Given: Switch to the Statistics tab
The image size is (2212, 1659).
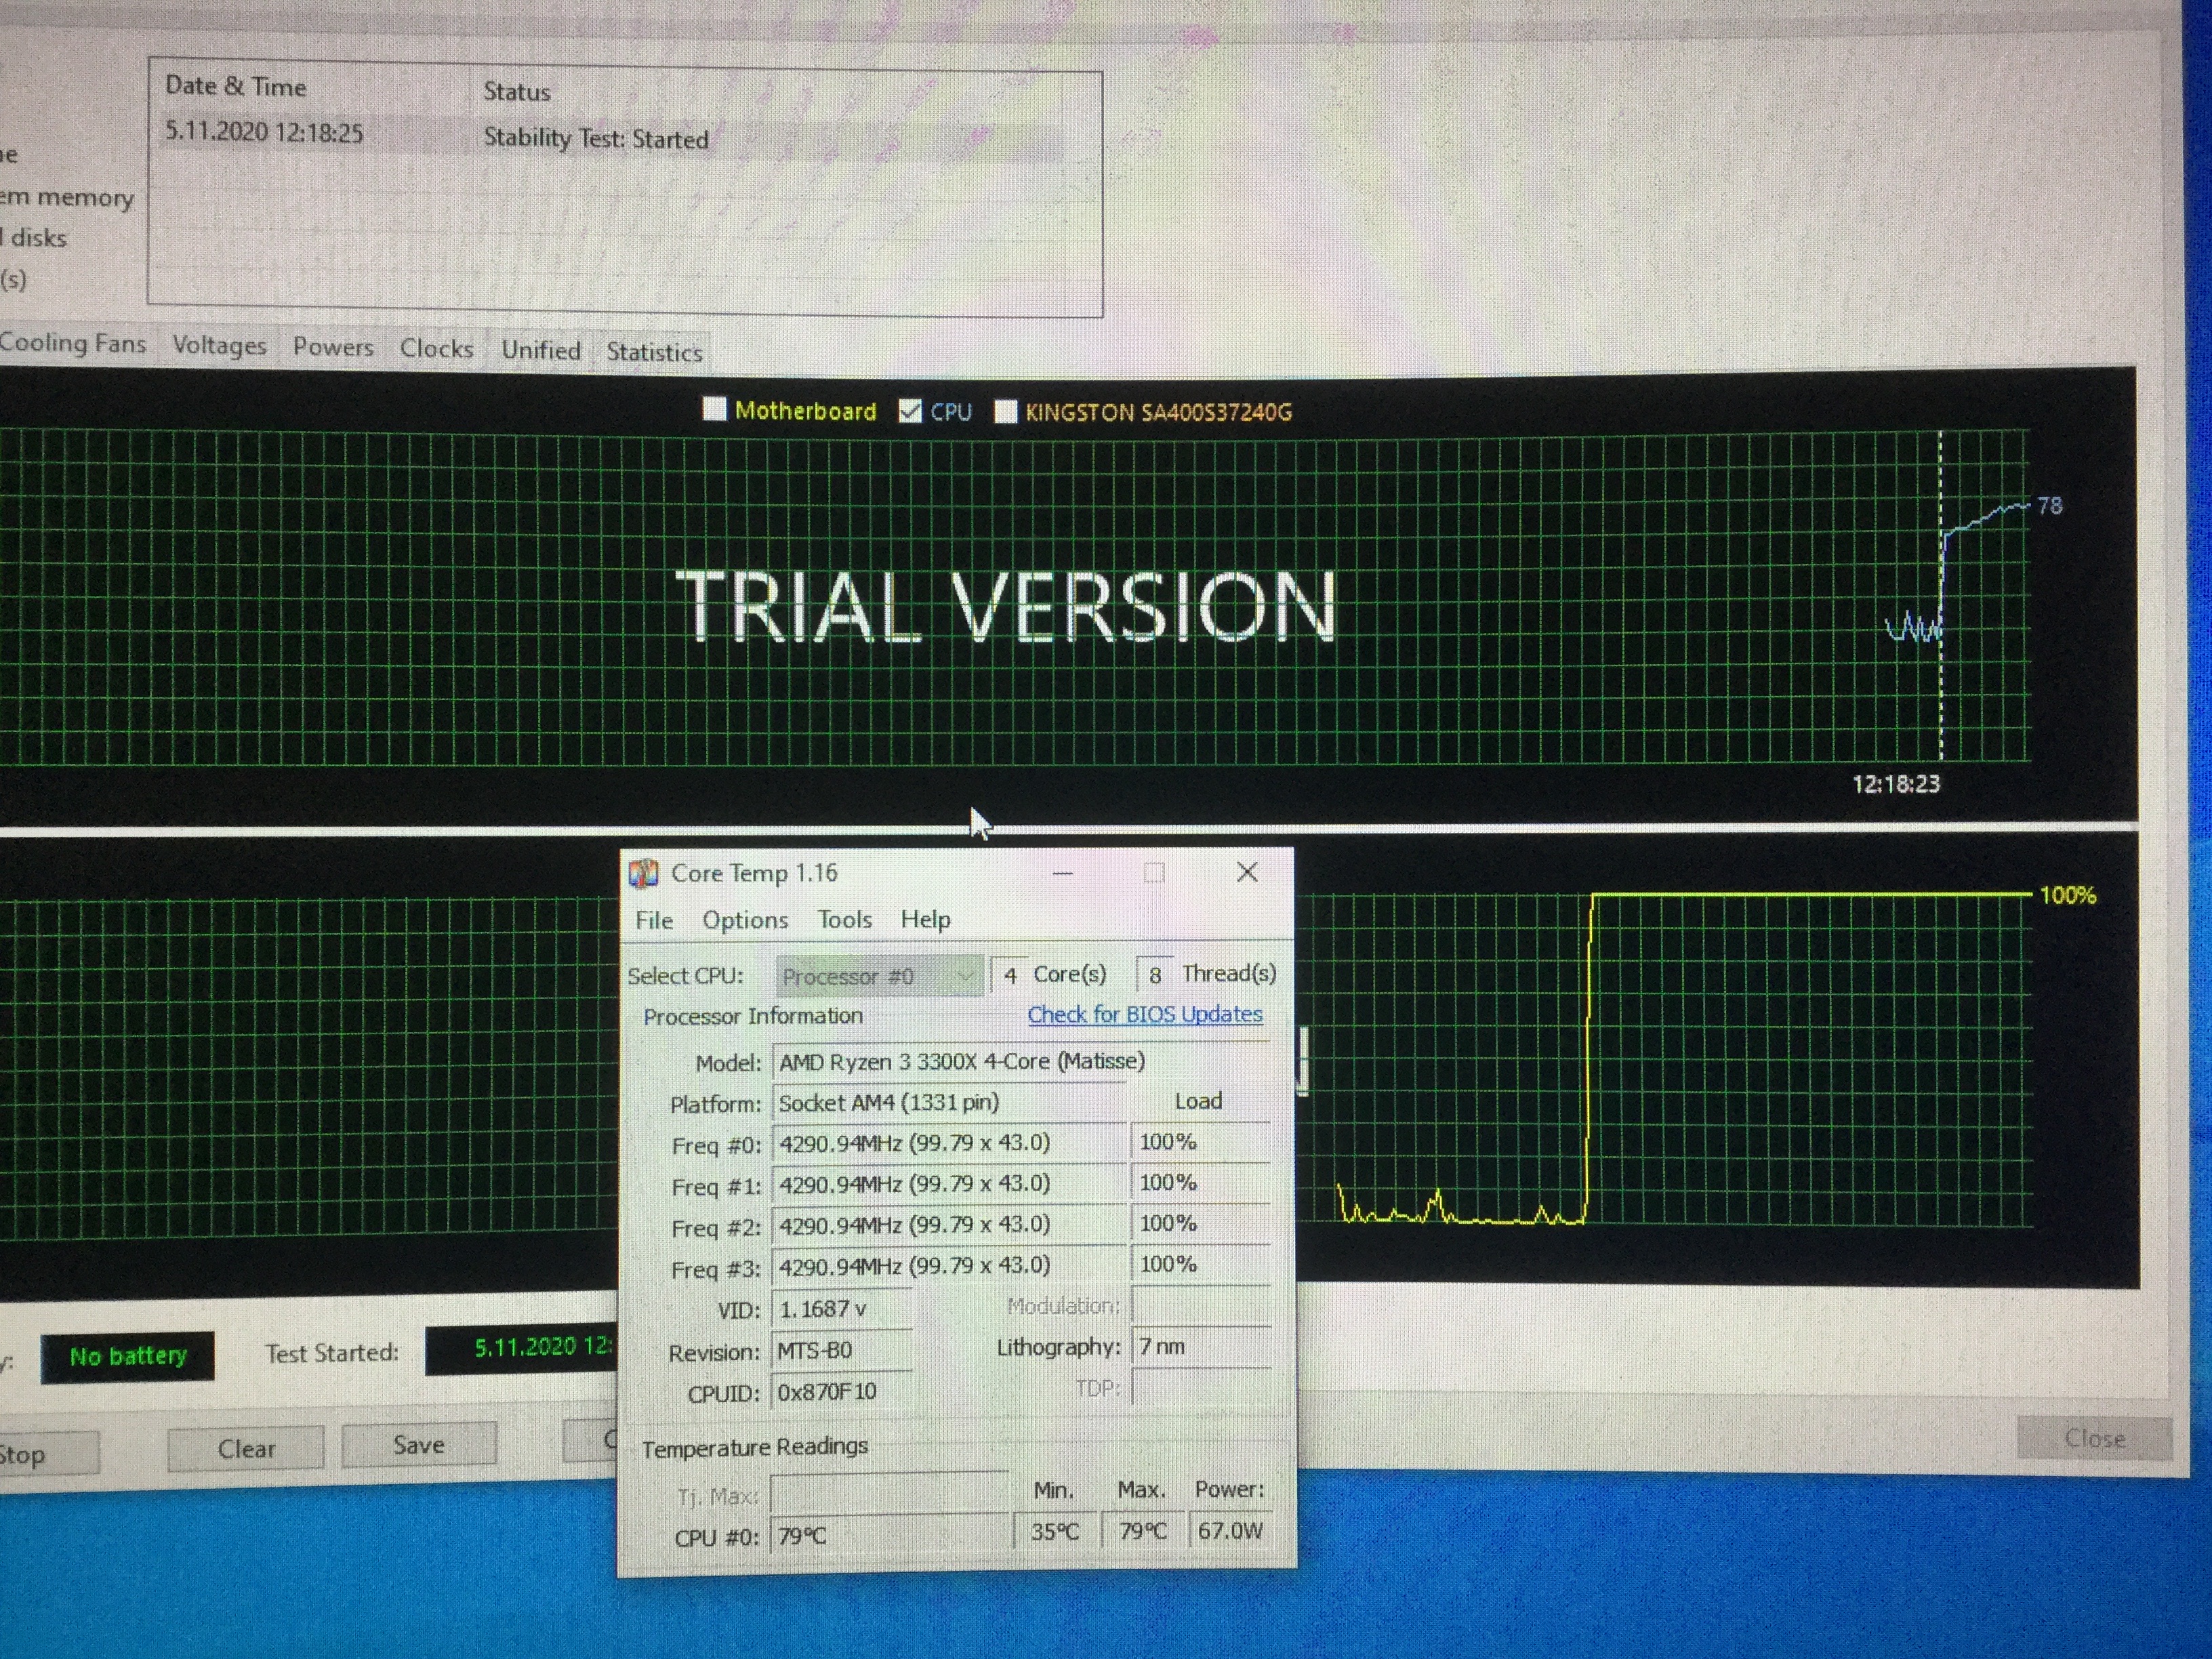Looking at the screenshot, I should coord(654,352).
